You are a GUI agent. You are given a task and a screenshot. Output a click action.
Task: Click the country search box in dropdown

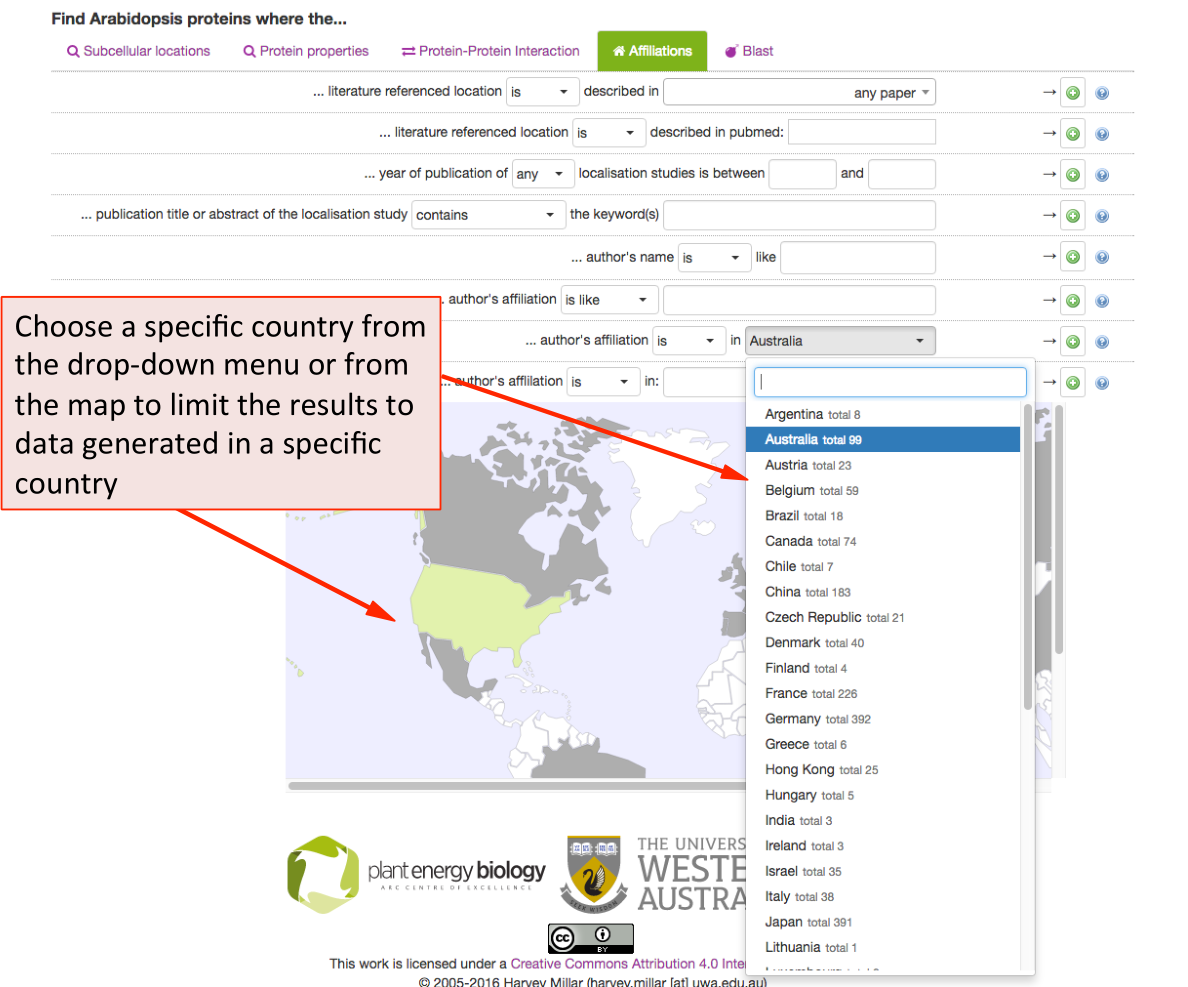[x=890, y=382]
